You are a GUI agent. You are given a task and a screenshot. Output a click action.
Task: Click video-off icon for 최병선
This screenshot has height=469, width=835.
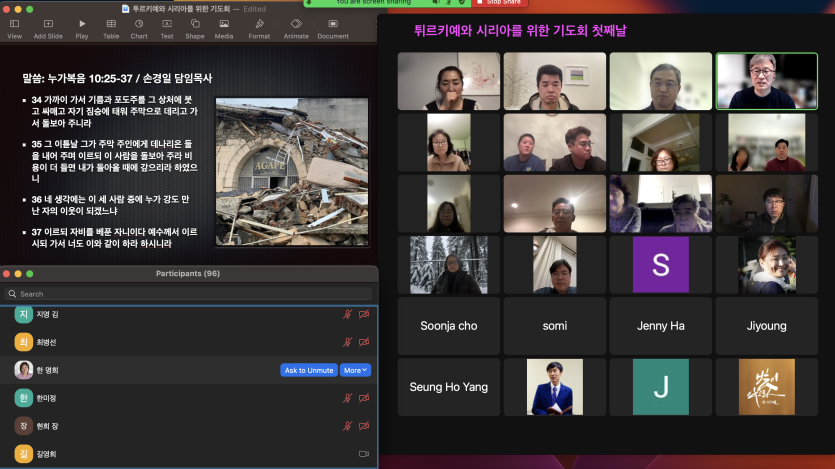point(364,342)
